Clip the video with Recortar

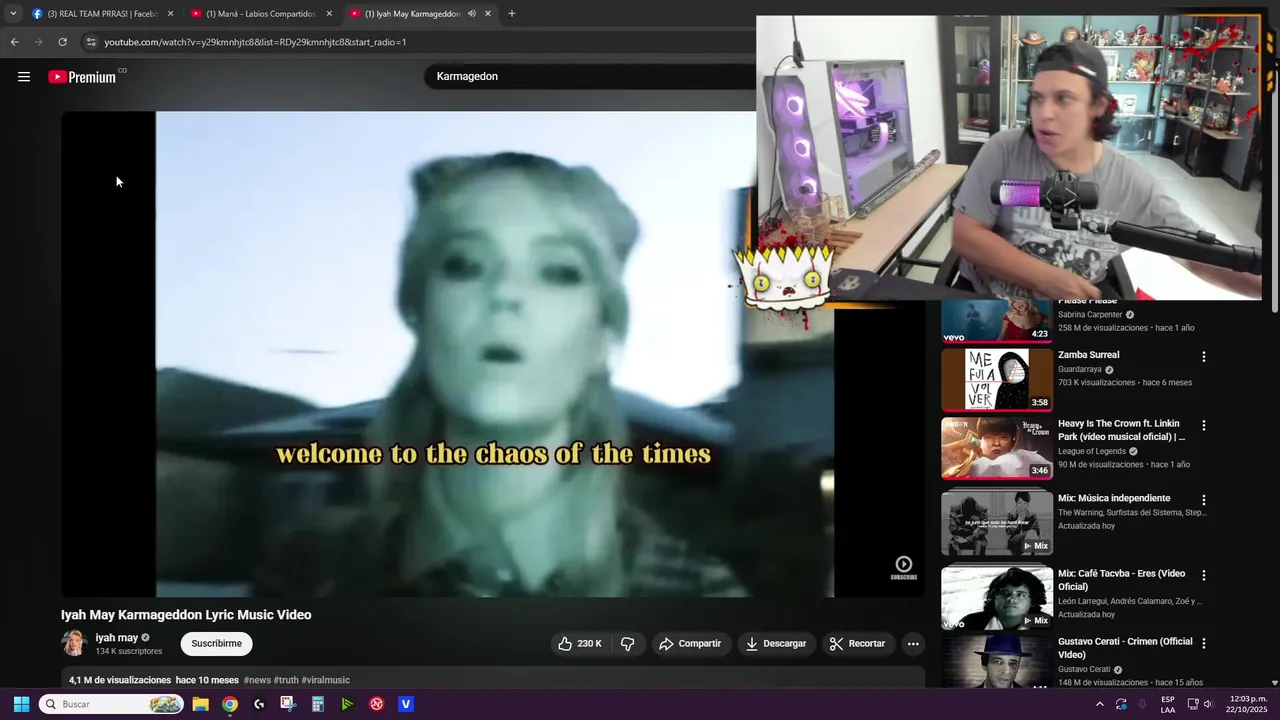tap(858, 644)
